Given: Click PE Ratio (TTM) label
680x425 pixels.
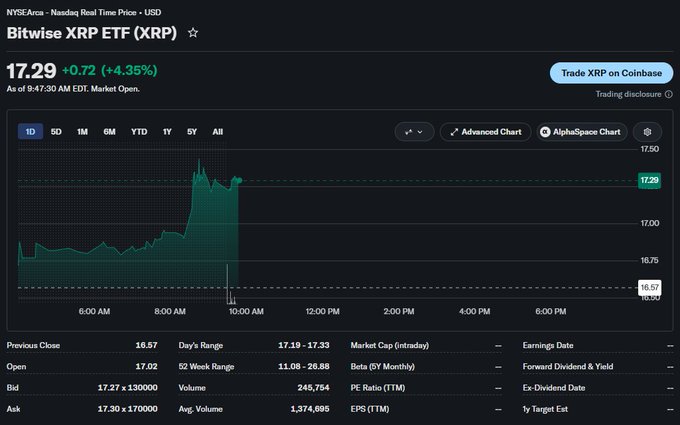Looking at the screenshot, I should (378, 388).
